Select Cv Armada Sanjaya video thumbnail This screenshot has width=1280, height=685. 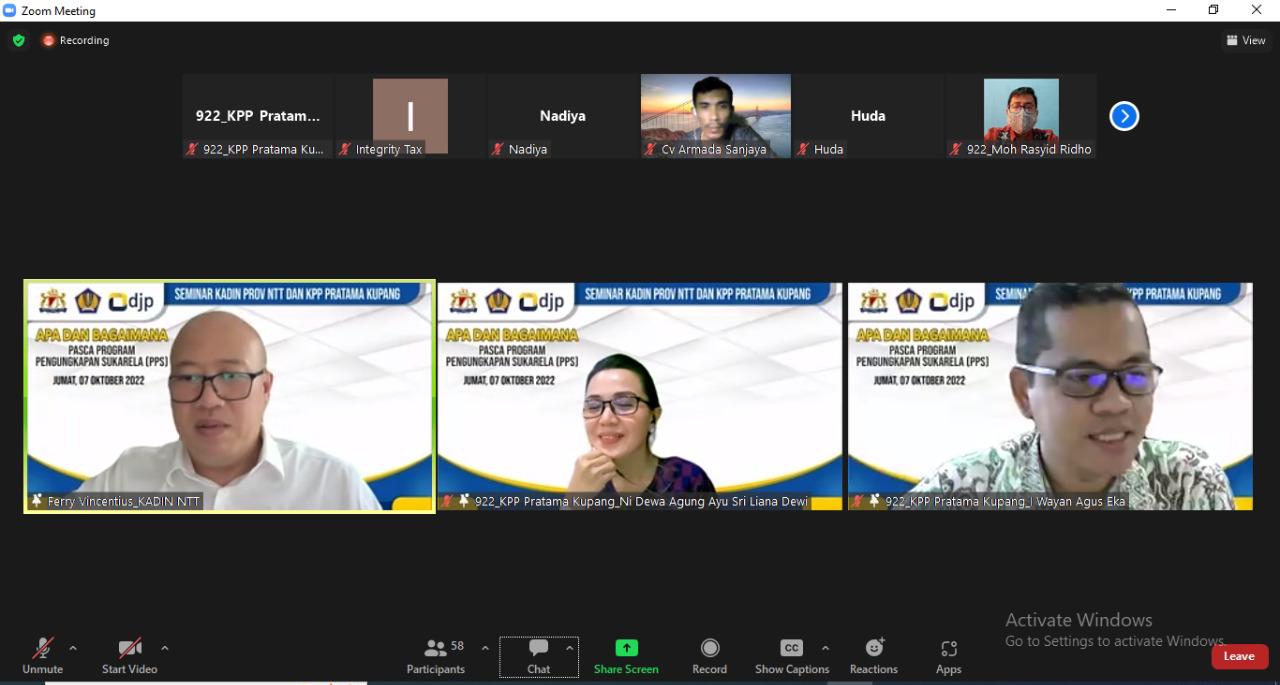tap(715, 115)
